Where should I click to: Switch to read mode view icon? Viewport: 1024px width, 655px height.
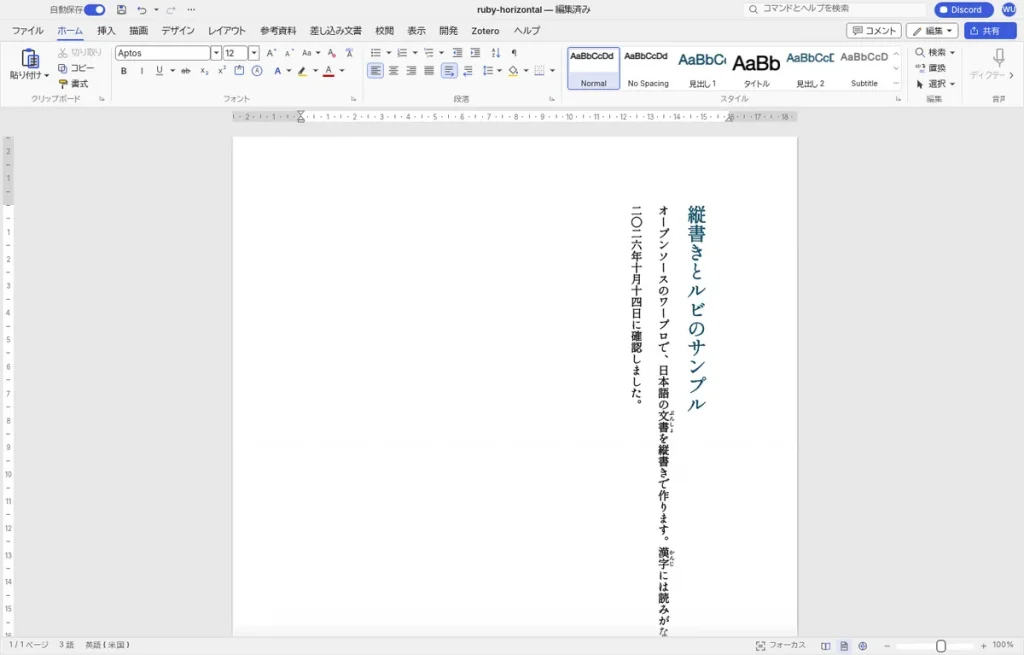tap(825, 646)
